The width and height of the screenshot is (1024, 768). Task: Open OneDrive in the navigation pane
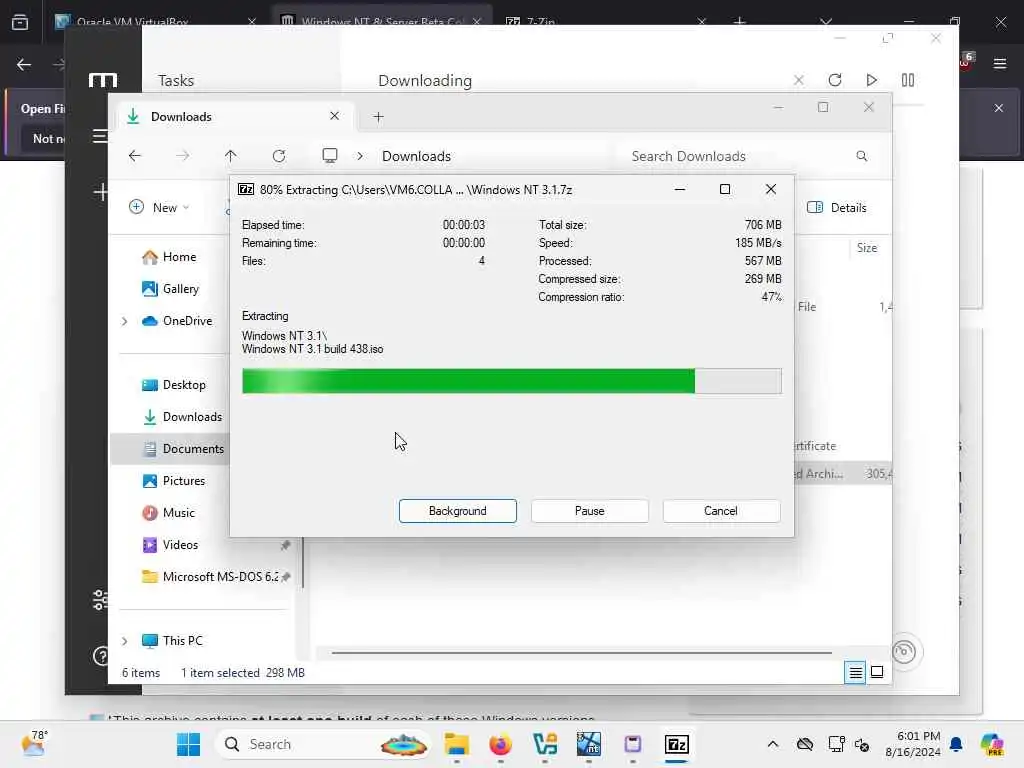click(x=177, y=321)
